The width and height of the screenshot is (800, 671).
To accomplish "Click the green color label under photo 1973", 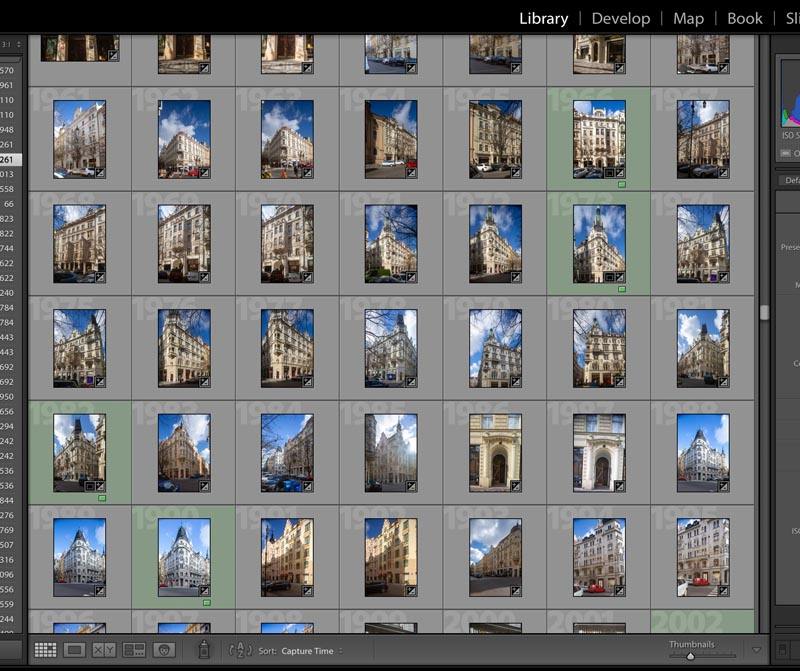I will (621, 289).
